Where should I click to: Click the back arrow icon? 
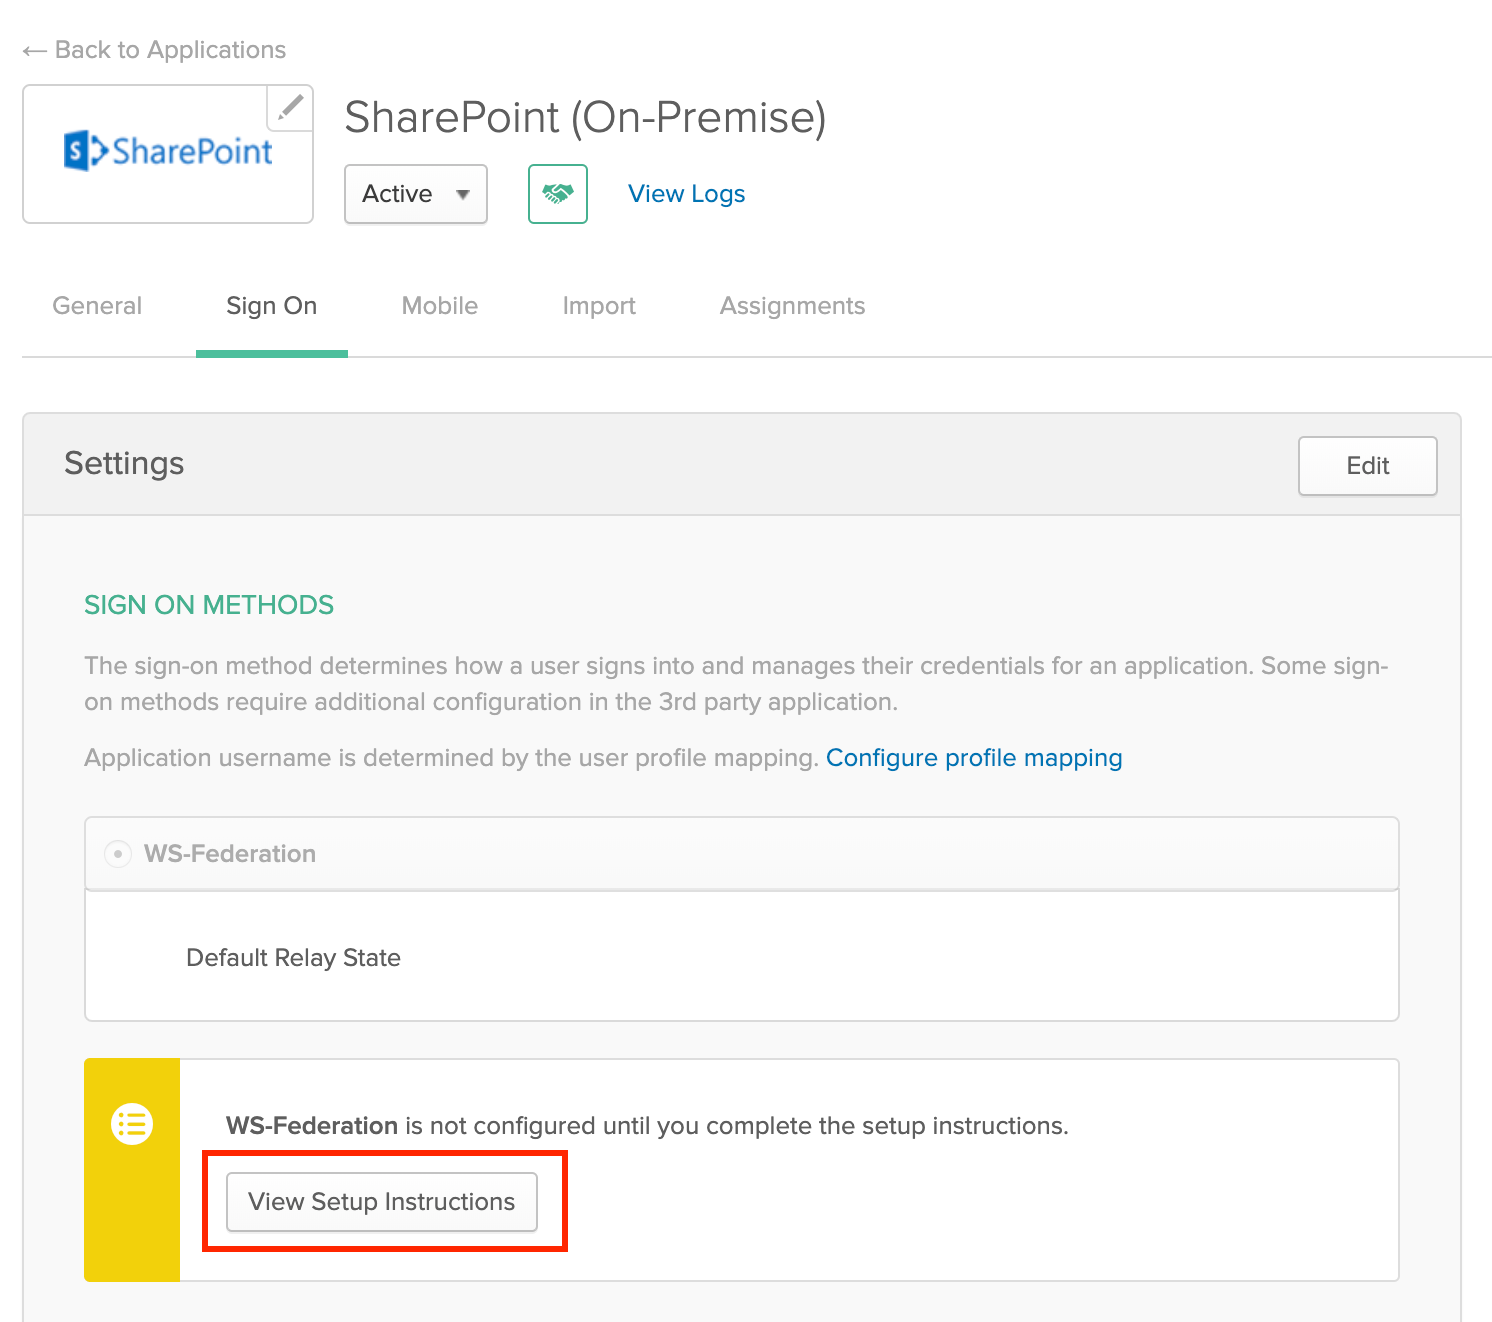[x=34, y=51]
